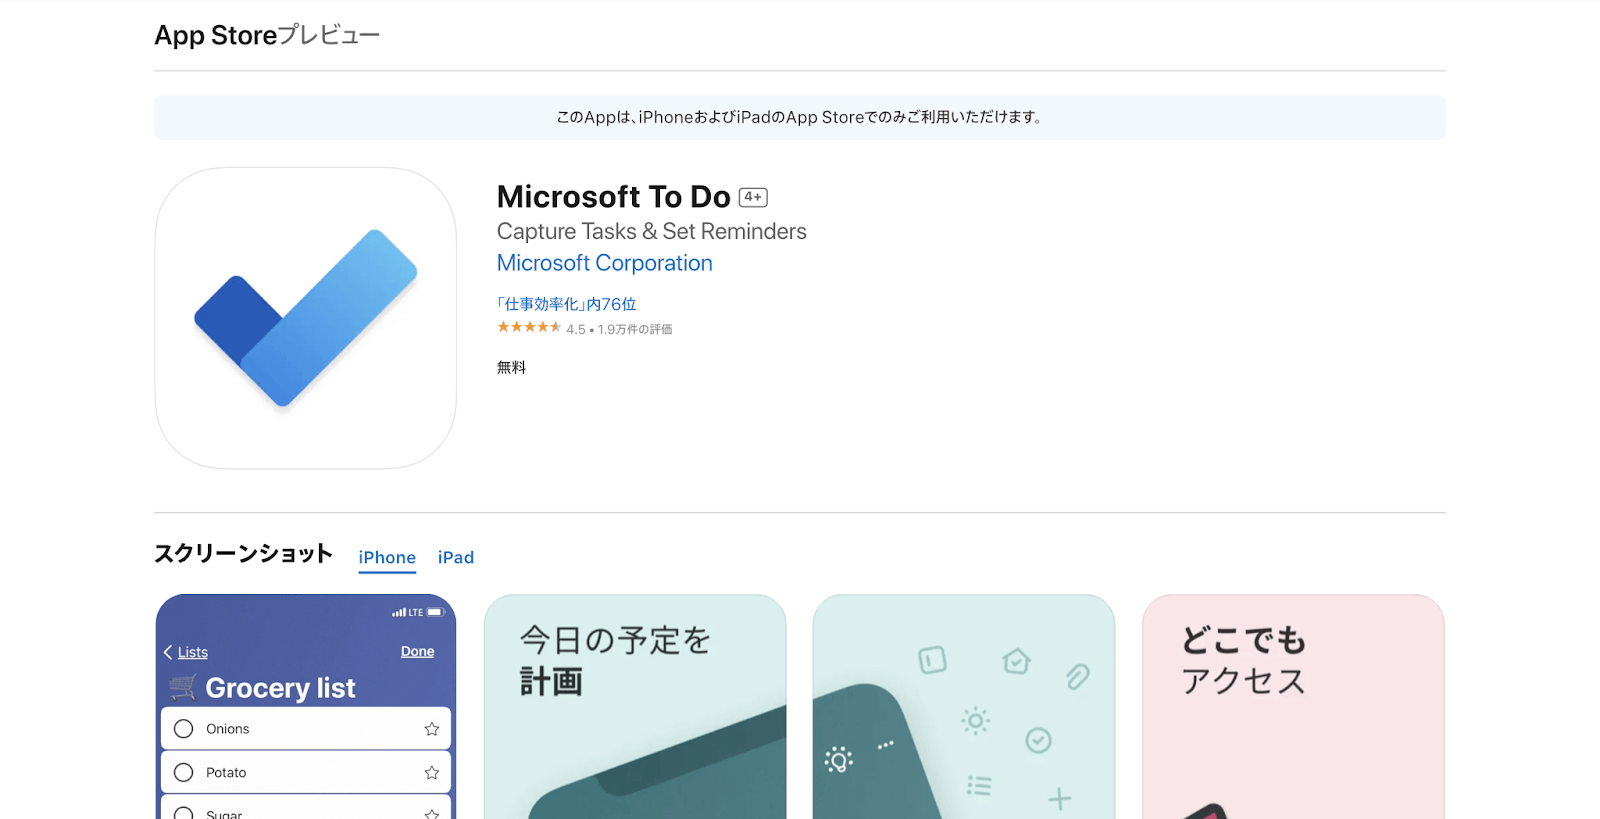
Task: Click the Lists back link in screenshot
Action: click(186, 652)
